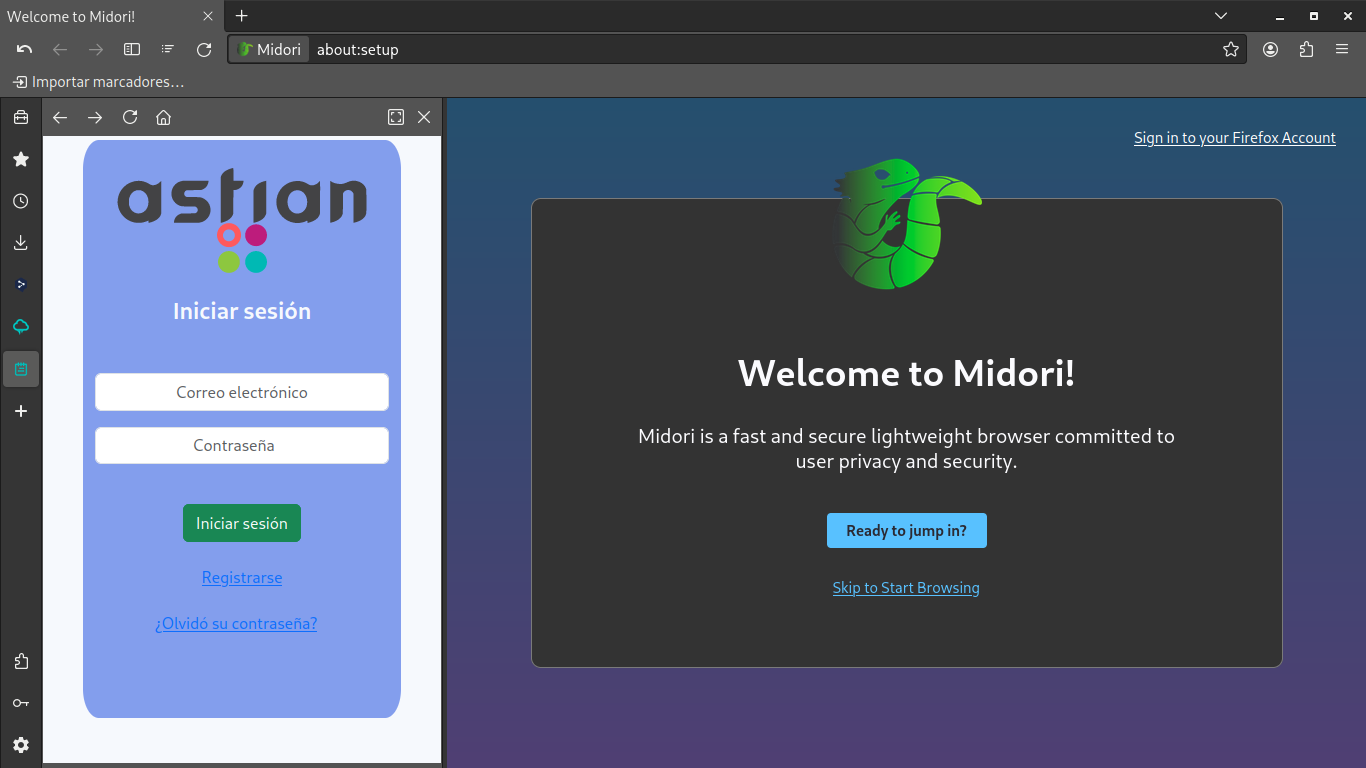1366x768 pixels.
Task: Open the account profile icon
Action: coord(1270,49)
